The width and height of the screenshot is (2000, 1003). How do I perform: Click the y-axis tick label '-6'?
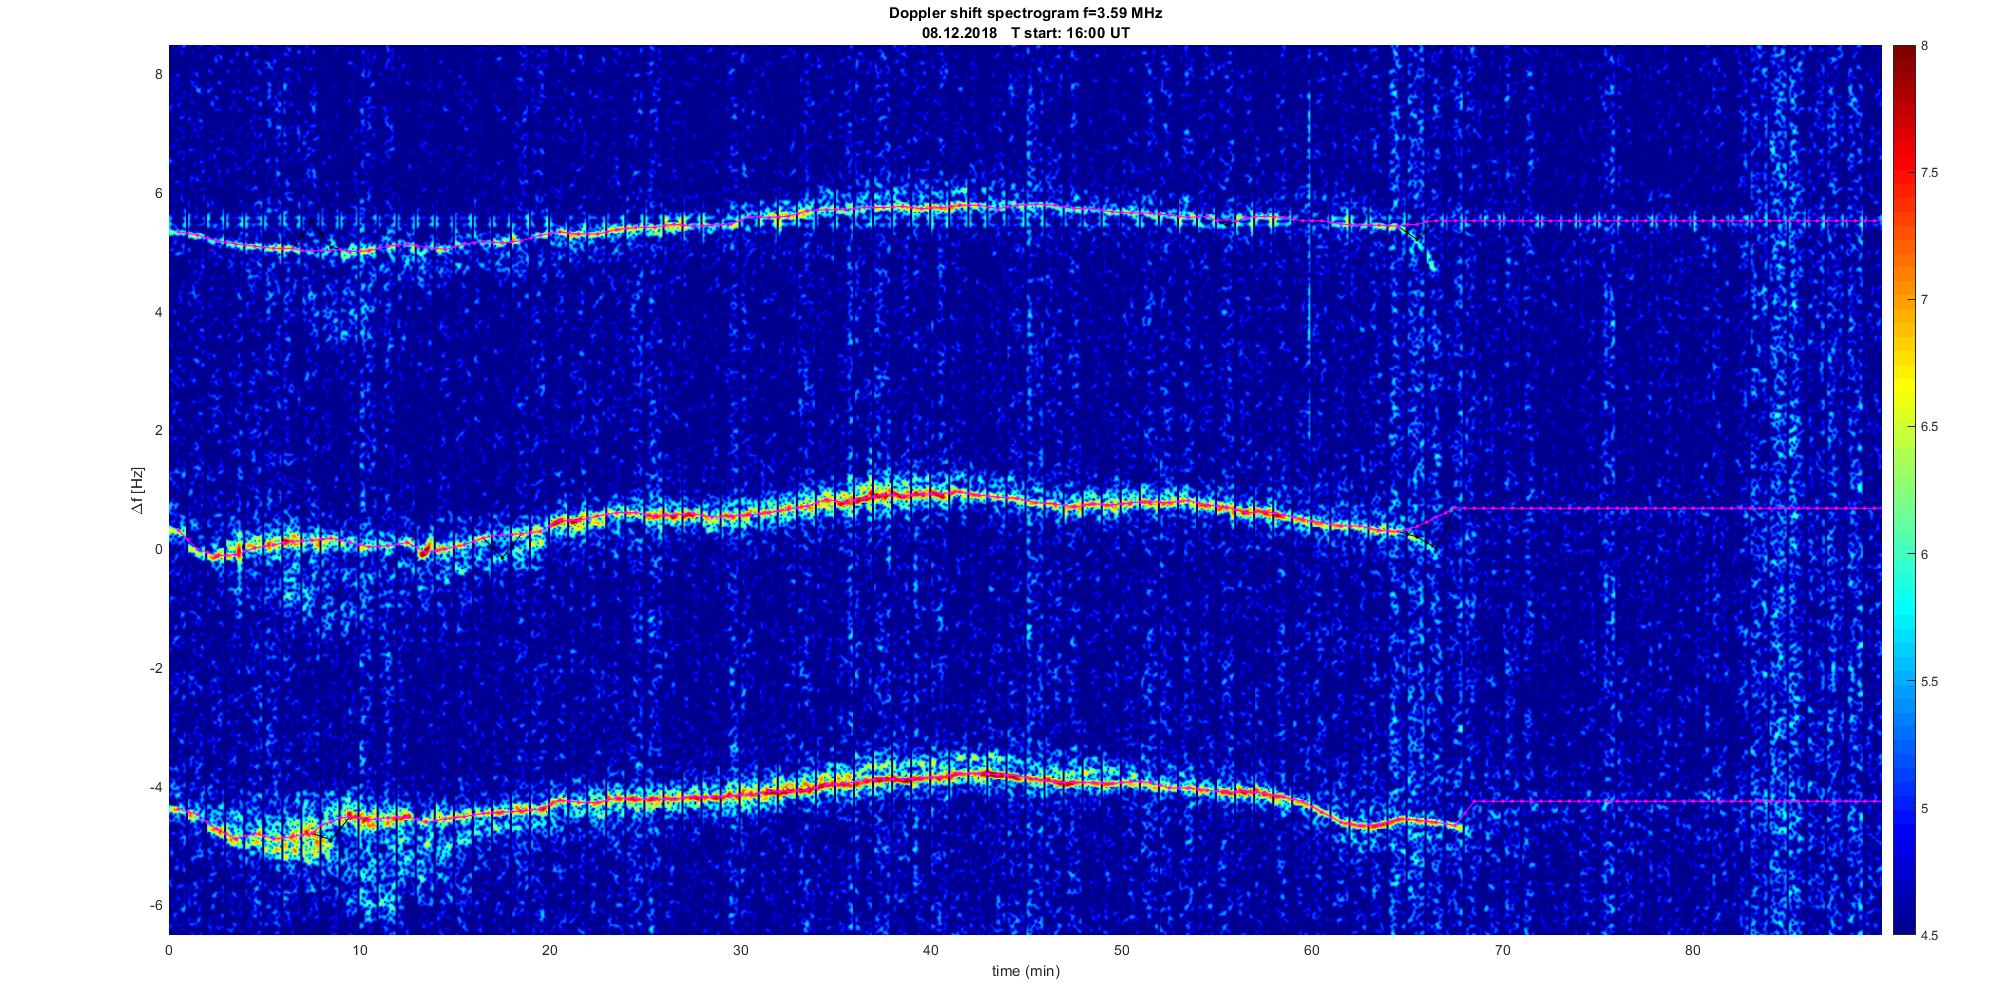point(156,905)
